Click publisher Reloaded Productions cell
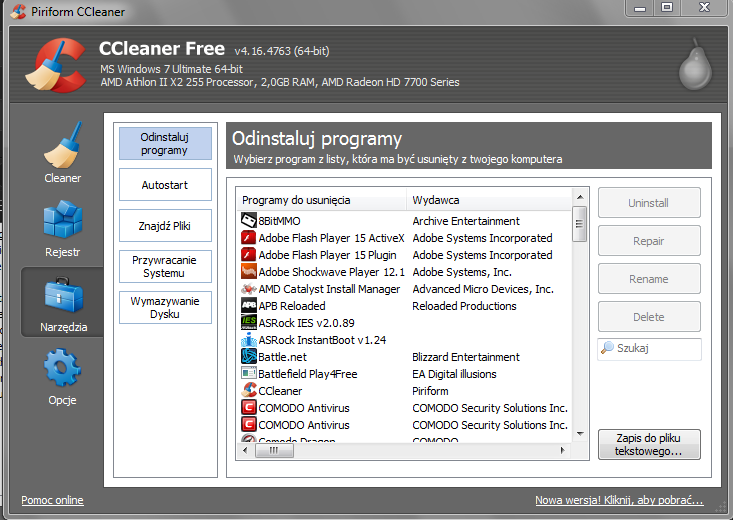The width and height of the screenshot is (733, 520). pos(464,306)
